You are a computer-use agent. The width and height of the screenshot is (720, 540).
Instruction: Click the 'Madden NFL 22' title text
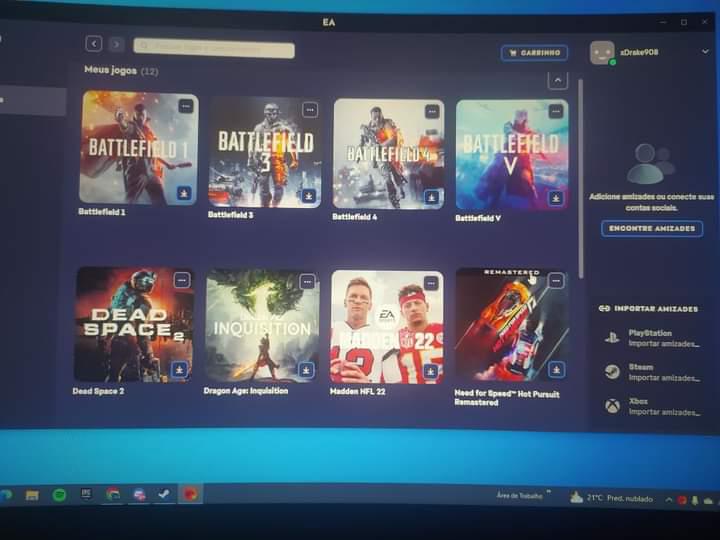tap(357, 392)
